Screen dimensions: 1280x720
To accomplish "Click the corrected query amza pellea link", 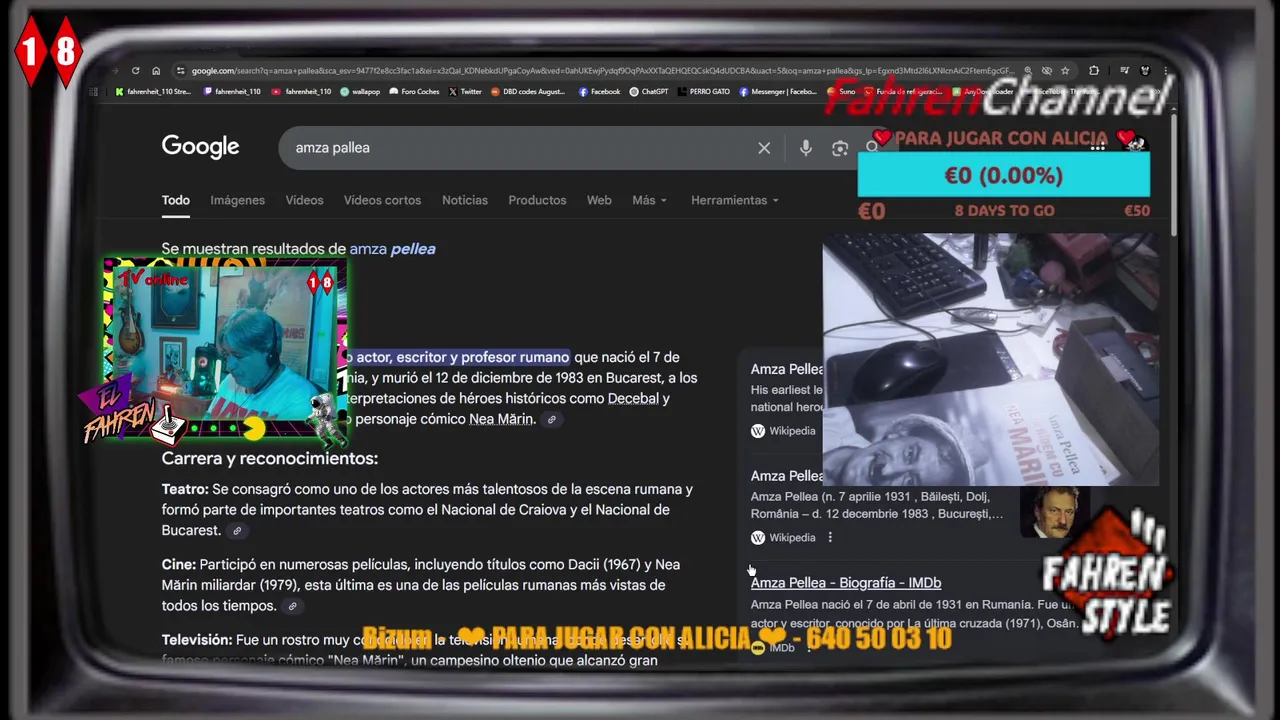I will pyautogui.click(x=392, y=249).
